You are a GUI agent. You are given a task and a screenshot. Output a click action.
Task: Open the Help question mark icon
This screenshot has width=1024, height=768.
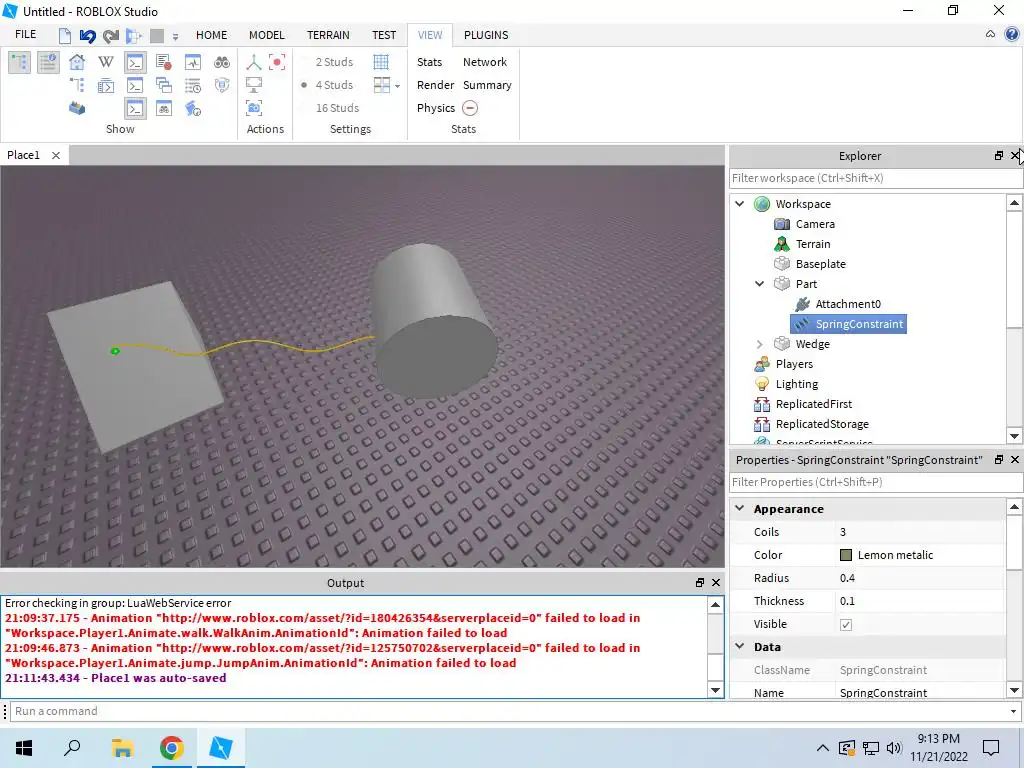tap(1012, 34)
